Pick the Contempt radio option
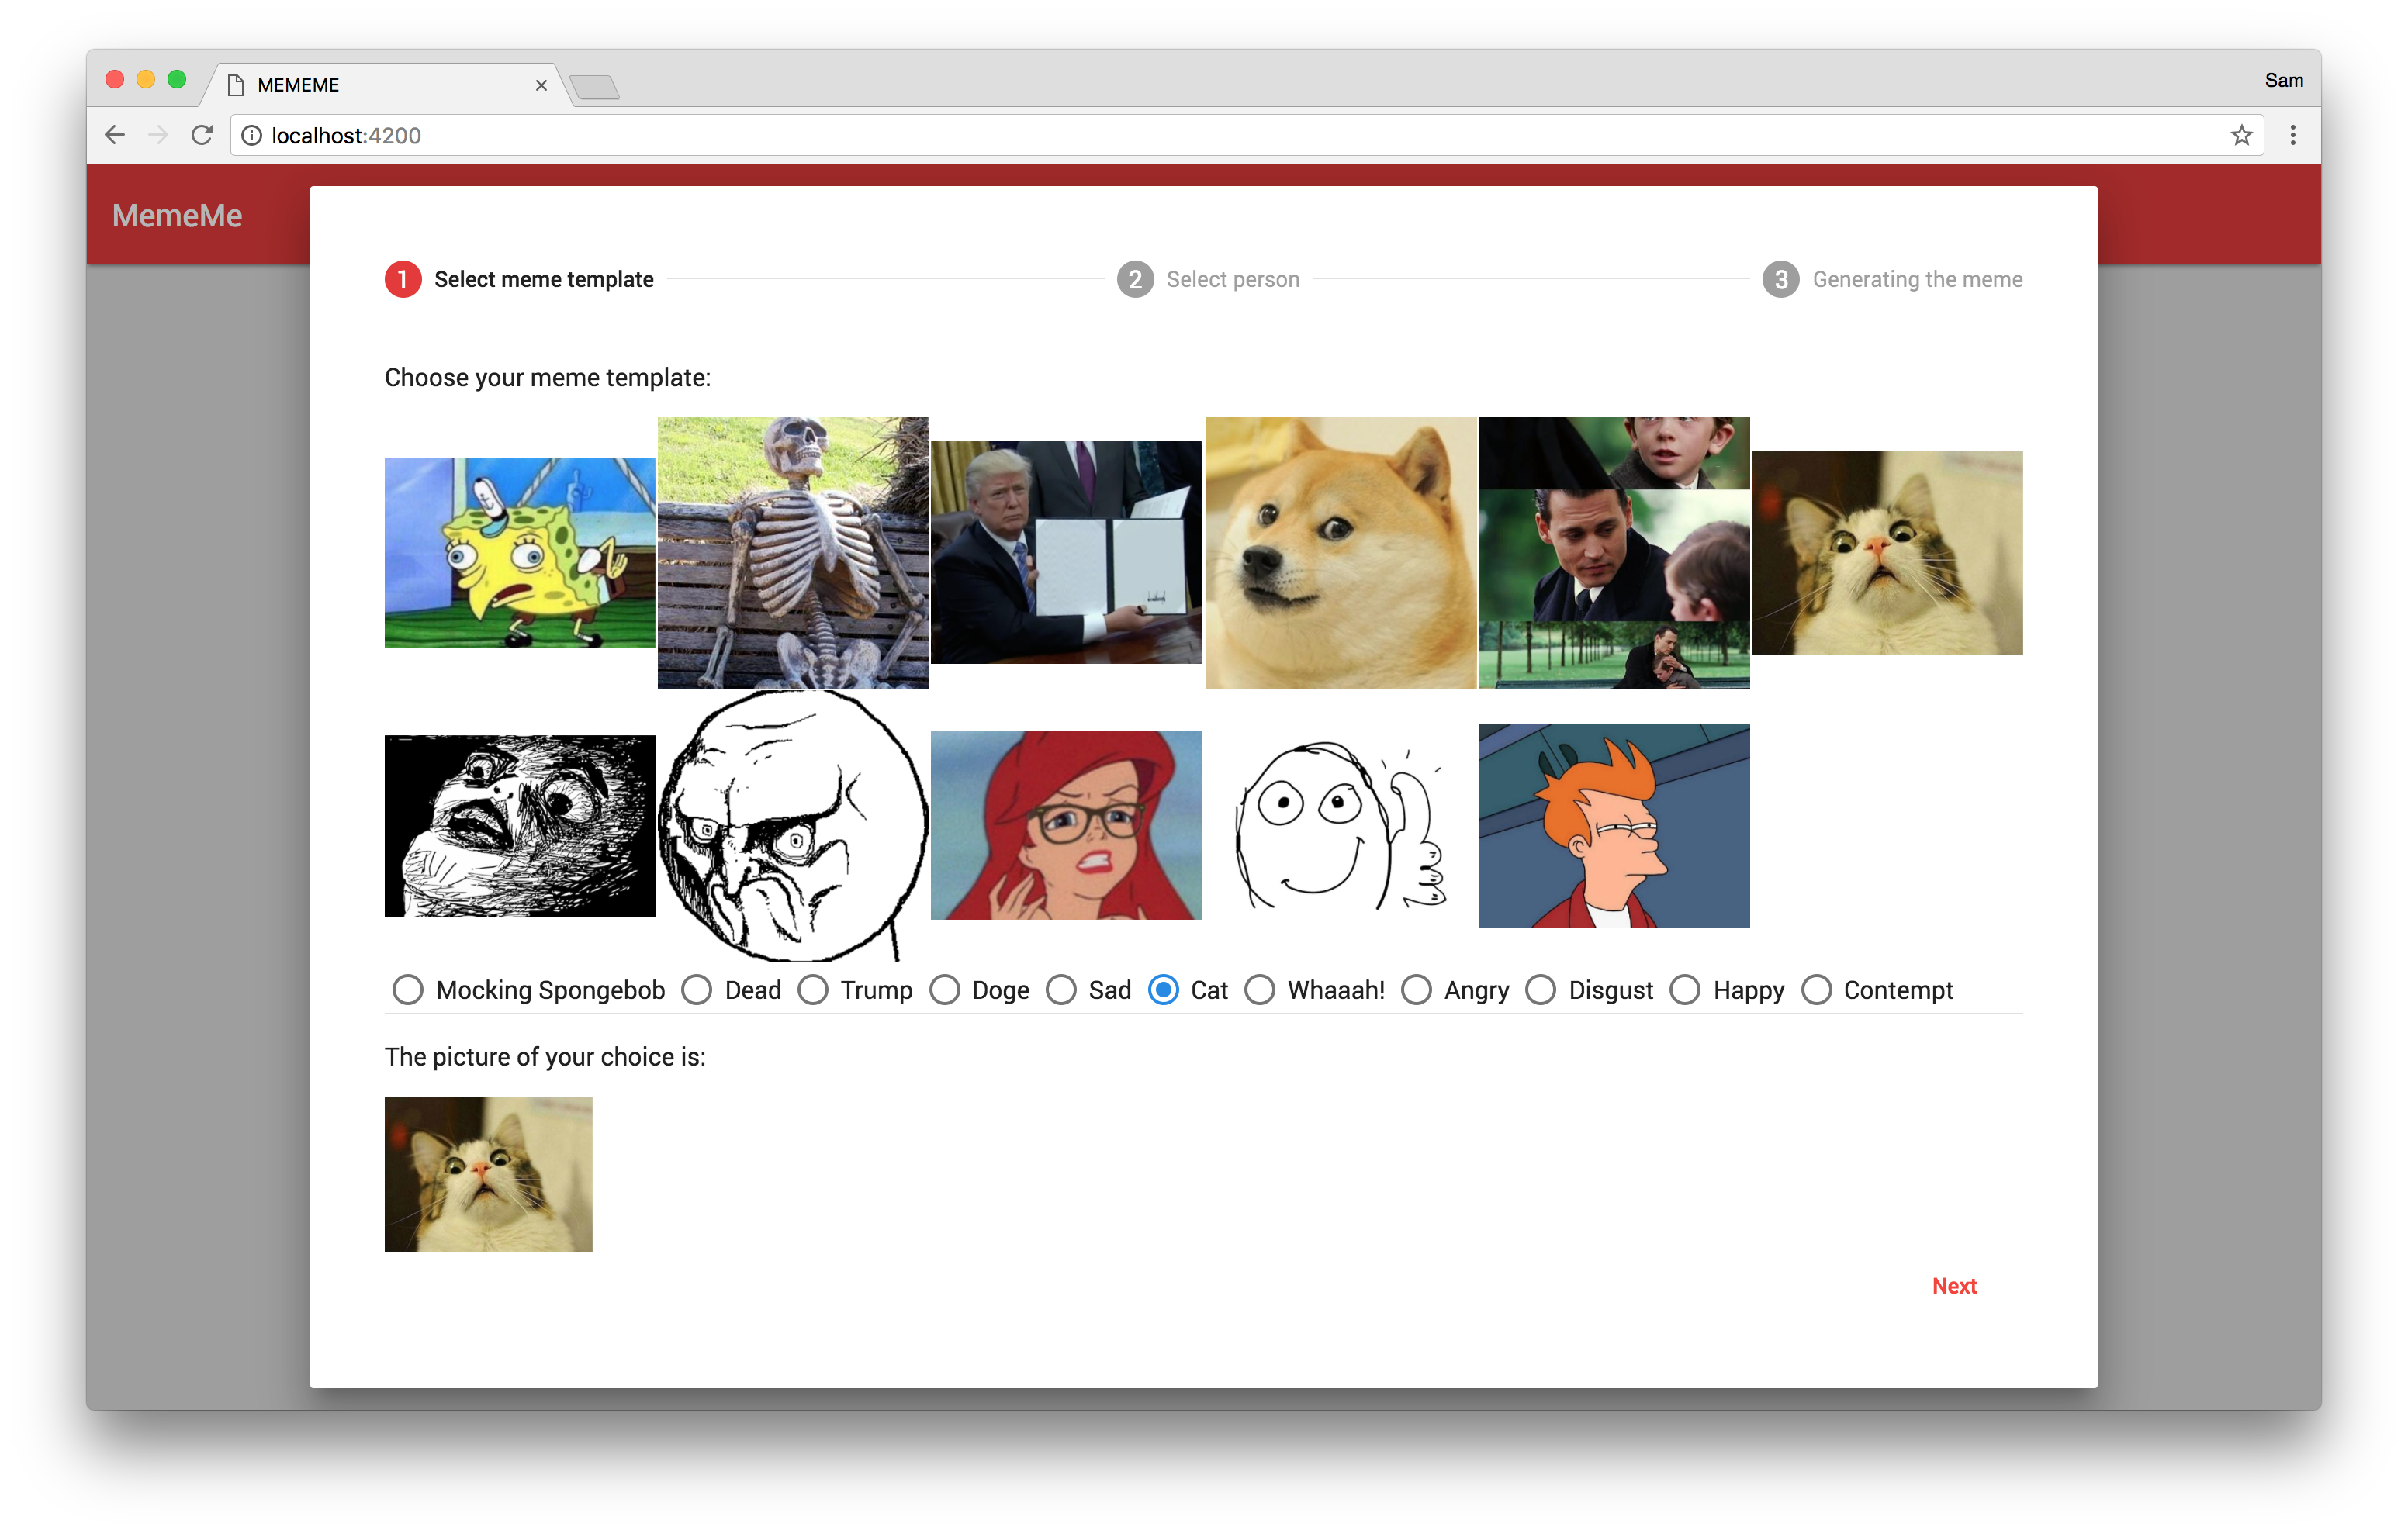The width and height of the screenshot is (2408, 1534). click(x=1816, y=990)
